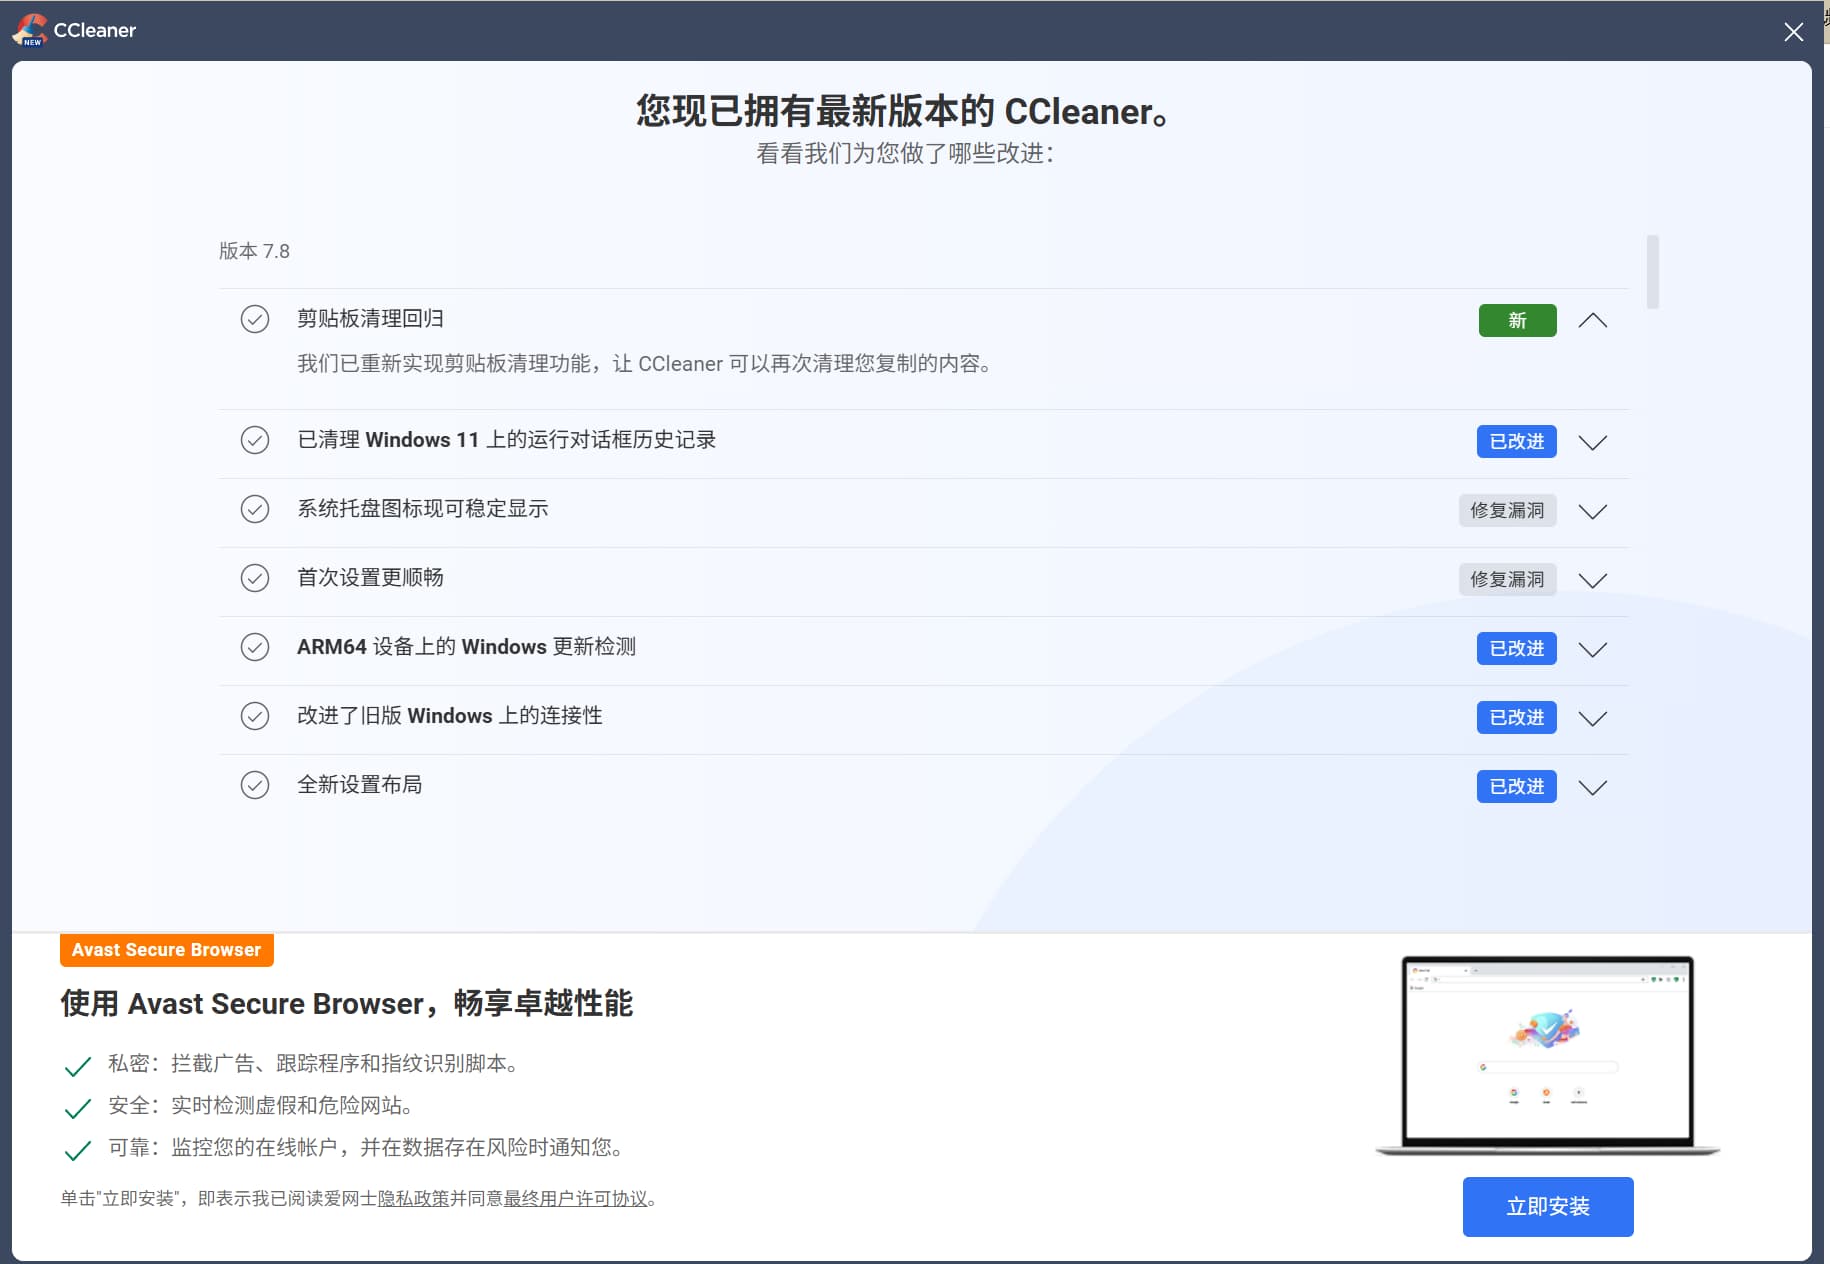Expand the 系统托盘图标现可稳定显示 entry
The image size is (1830, 1264).
pos(1593,511)
